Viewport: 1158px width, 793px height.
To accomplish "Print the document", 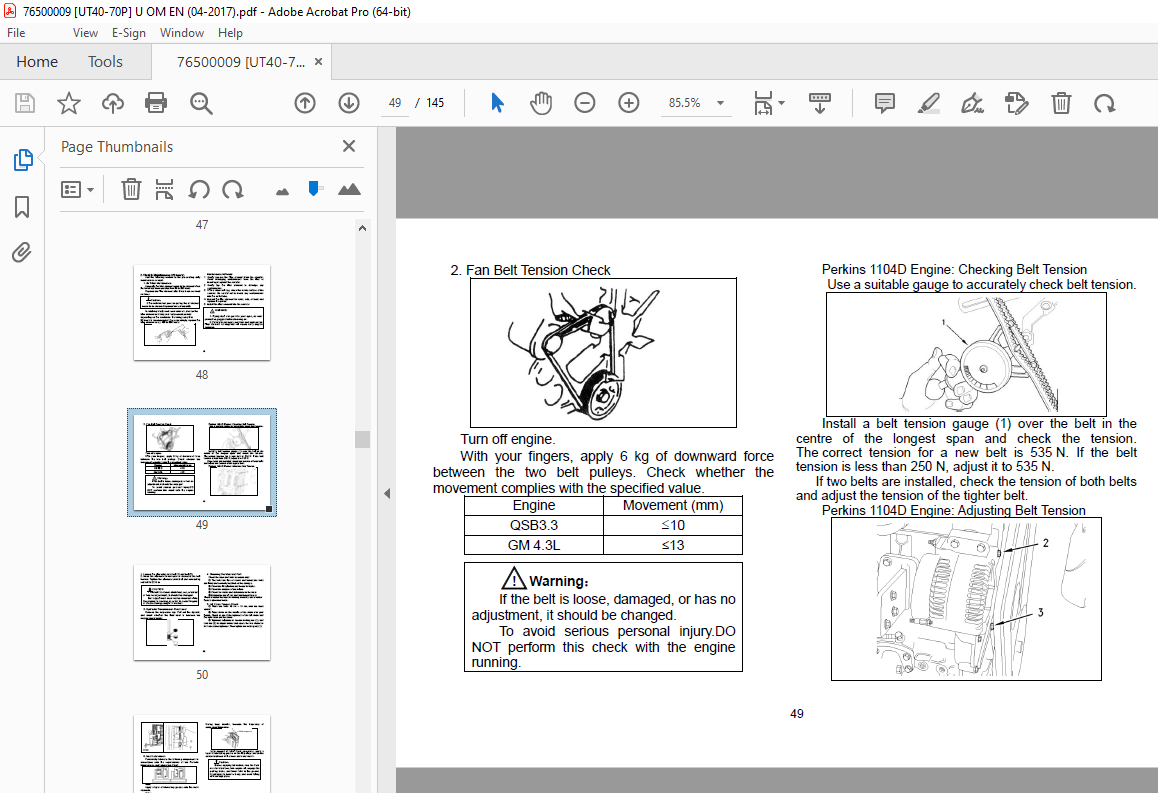I will 156,103.
